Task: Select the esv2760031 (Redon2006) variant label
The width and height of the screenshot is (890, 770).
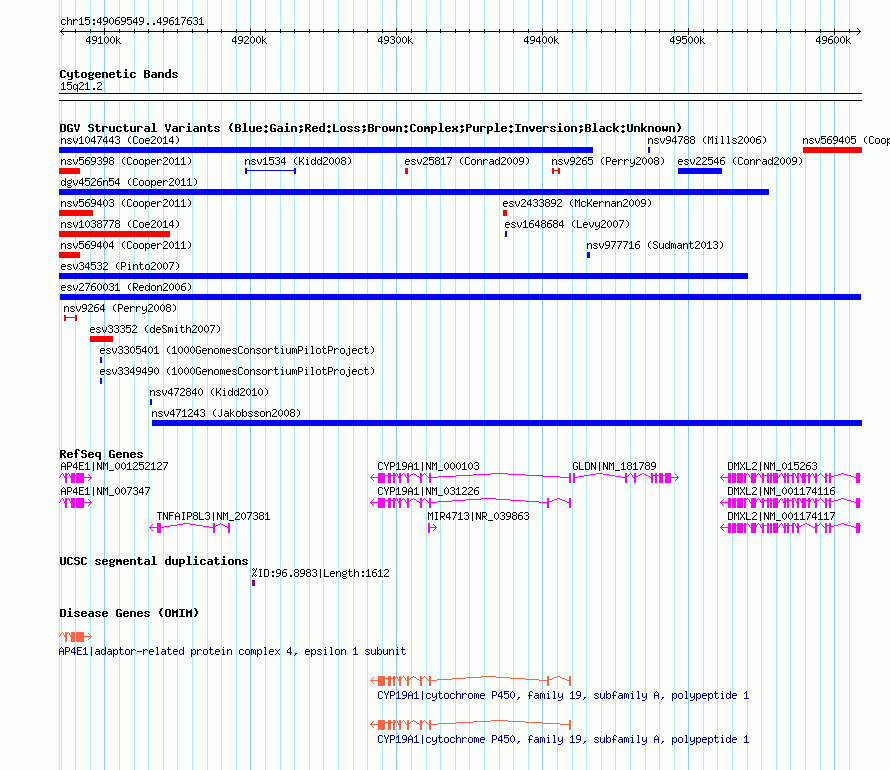Action: pos(126,287)
